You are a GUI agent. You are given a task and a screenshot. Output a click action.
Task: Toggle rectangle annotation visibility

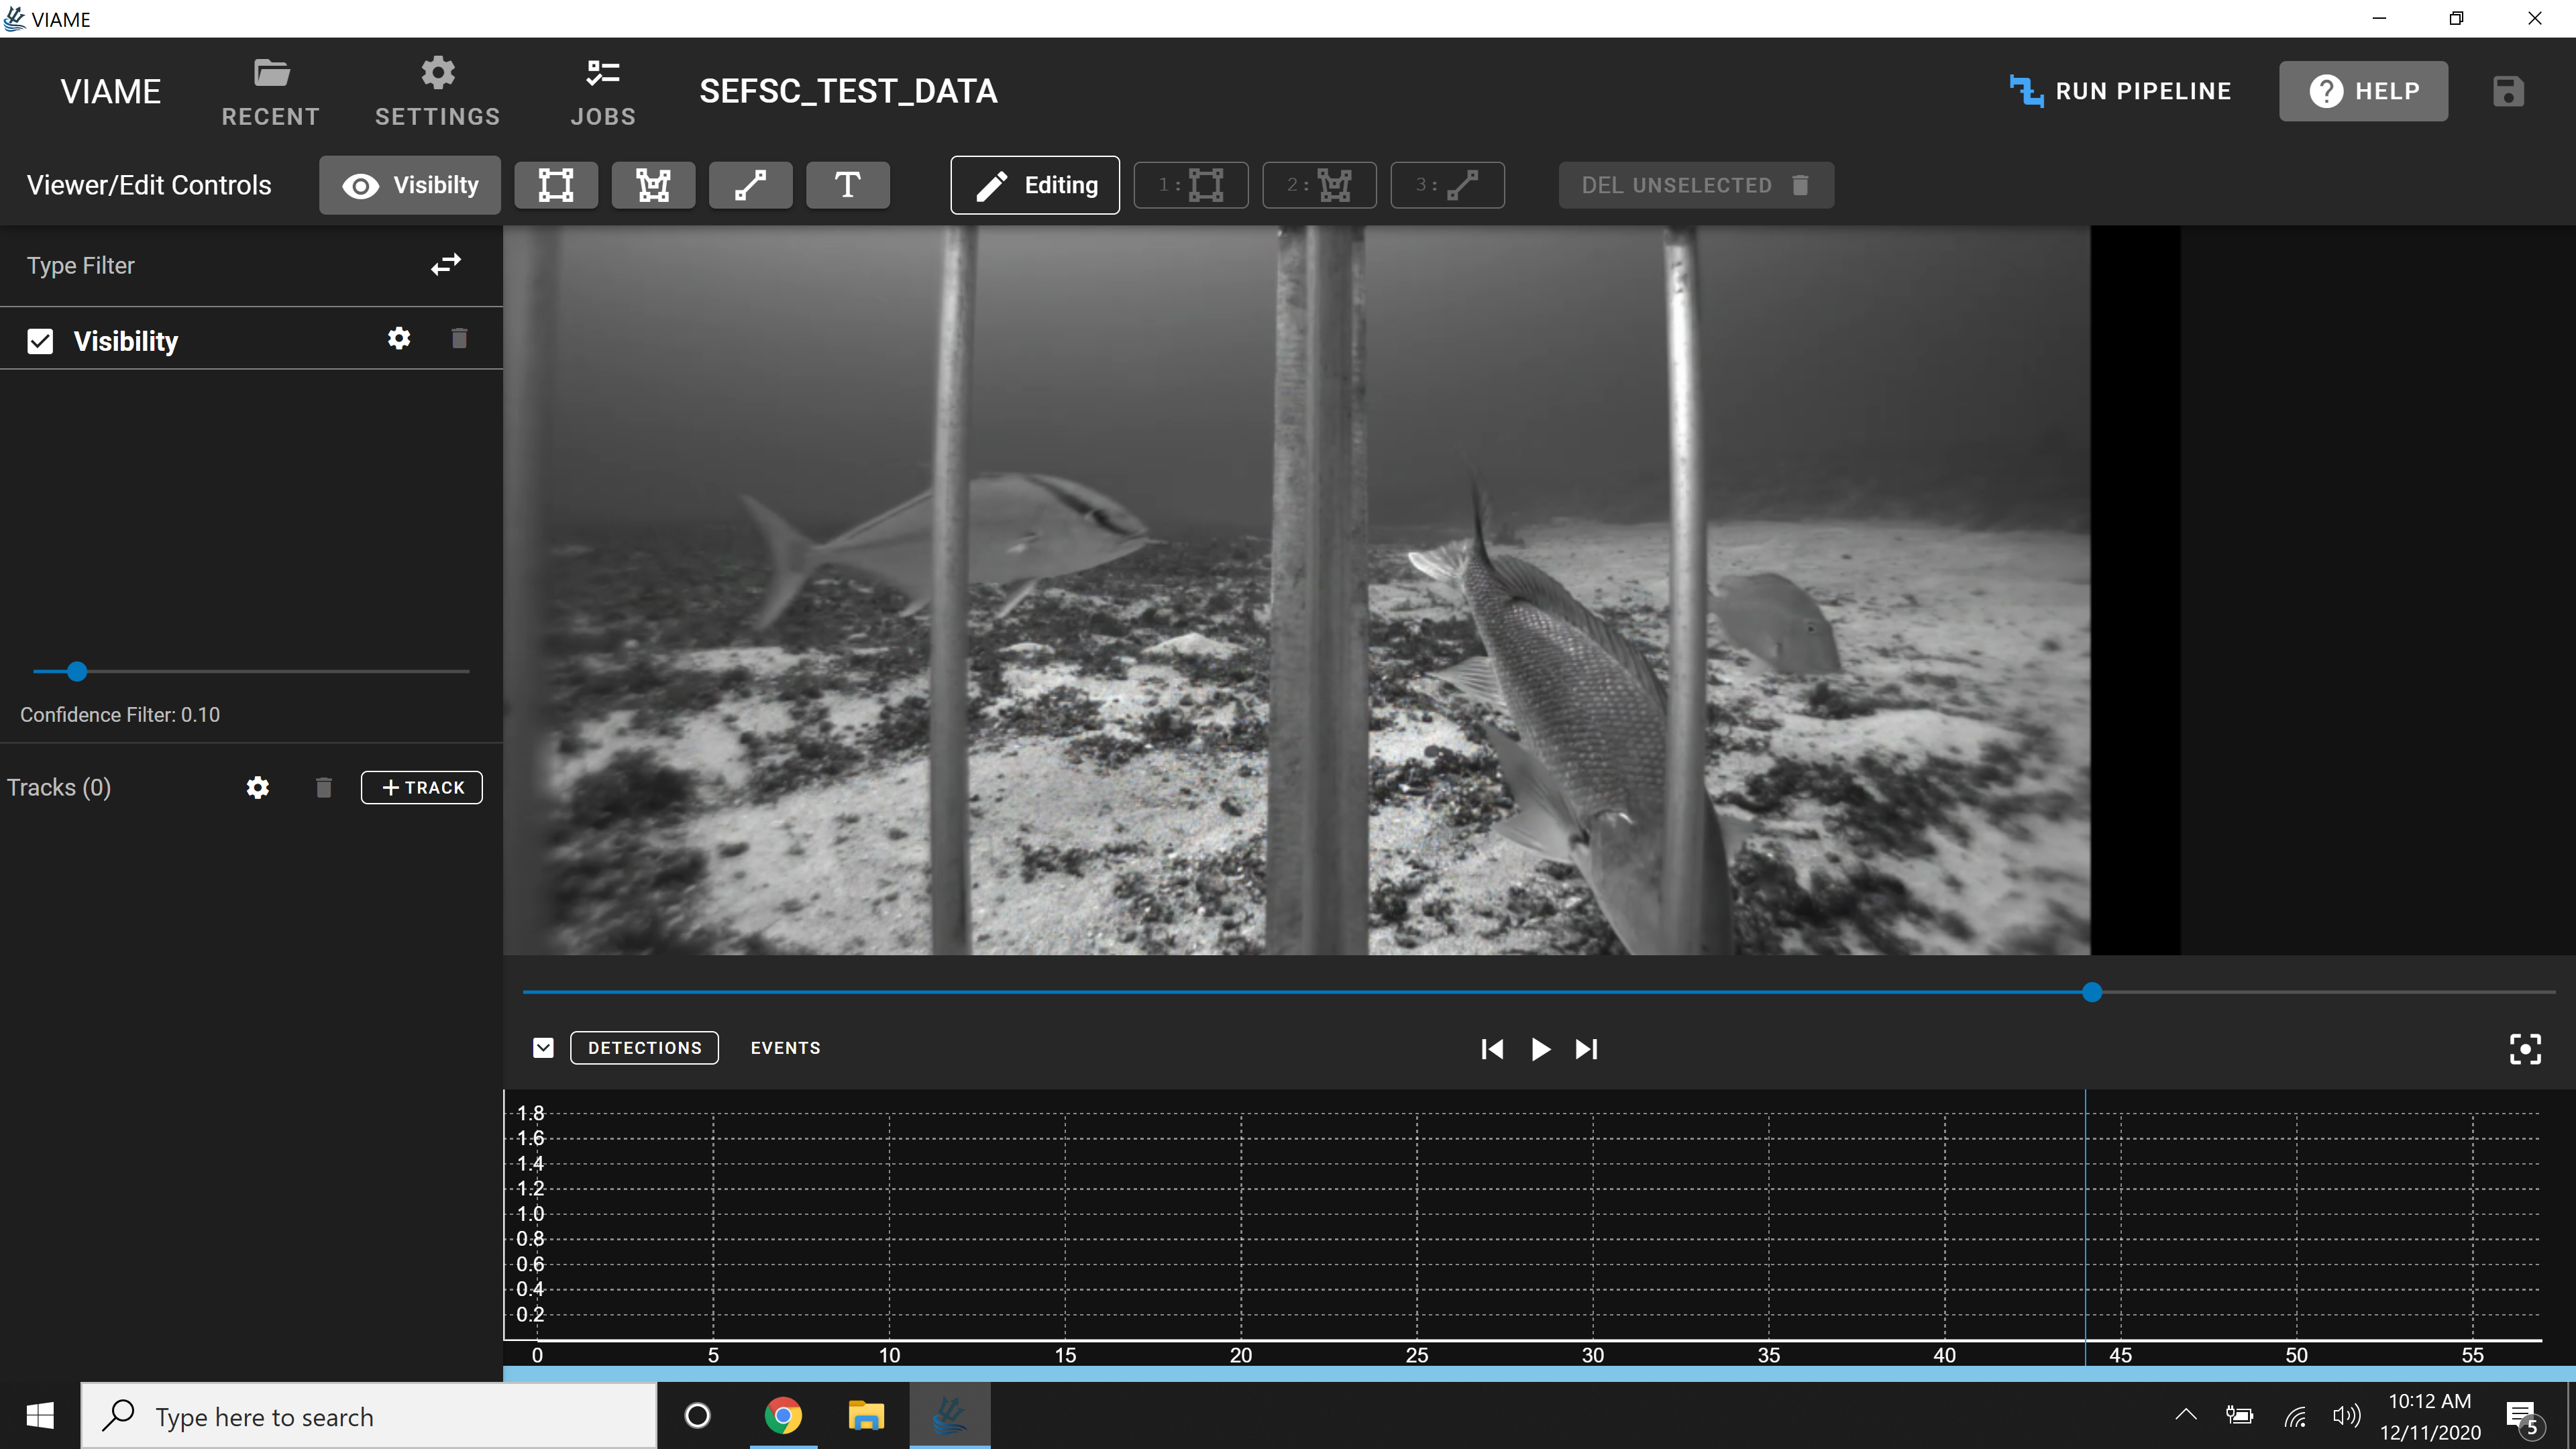[x=556, y=185]
